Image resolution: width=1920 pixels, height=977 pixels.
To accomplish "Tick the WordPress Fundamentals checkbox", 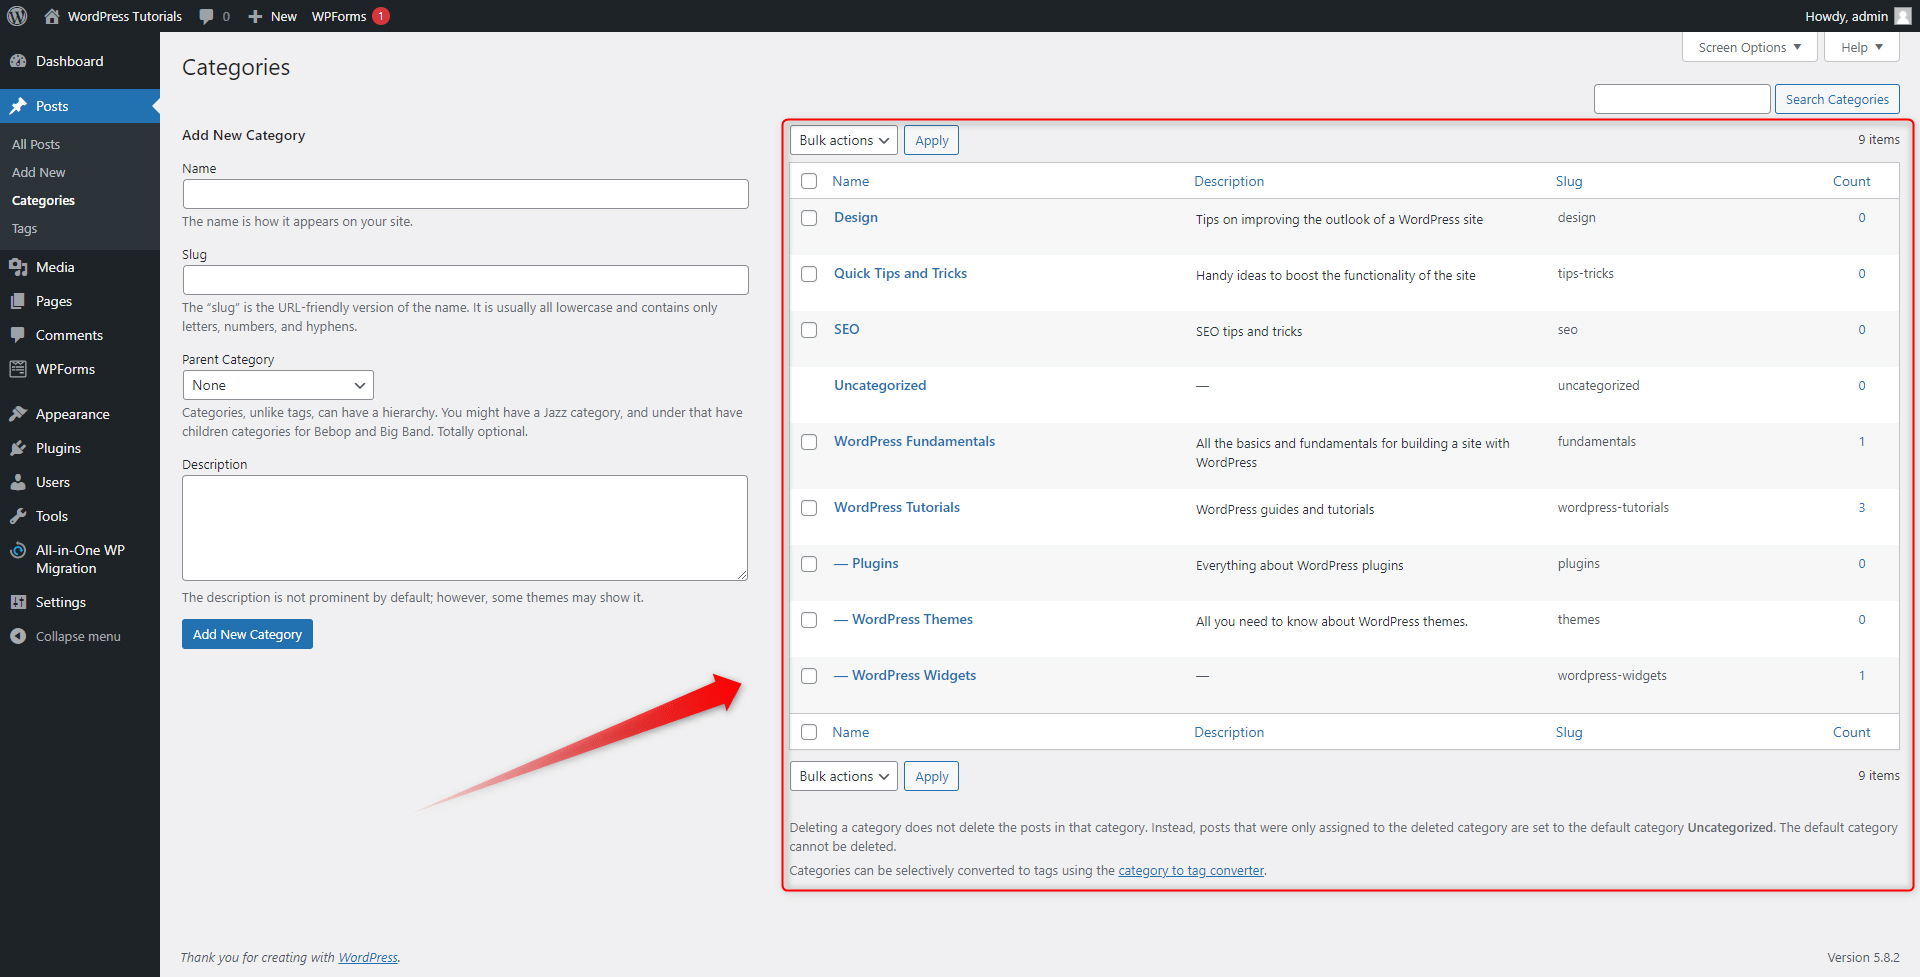I will (x=809, y=442).
